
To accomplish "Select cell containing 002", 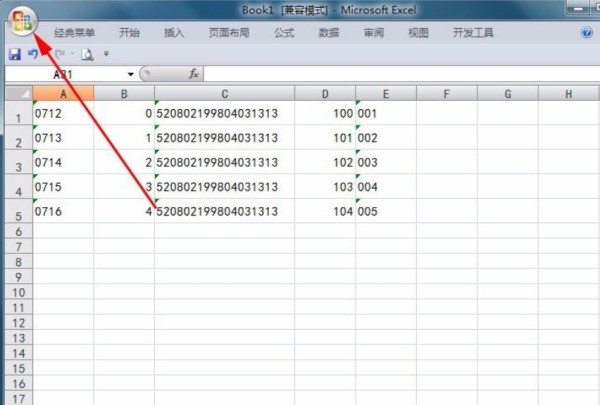I will coord(386,138).
